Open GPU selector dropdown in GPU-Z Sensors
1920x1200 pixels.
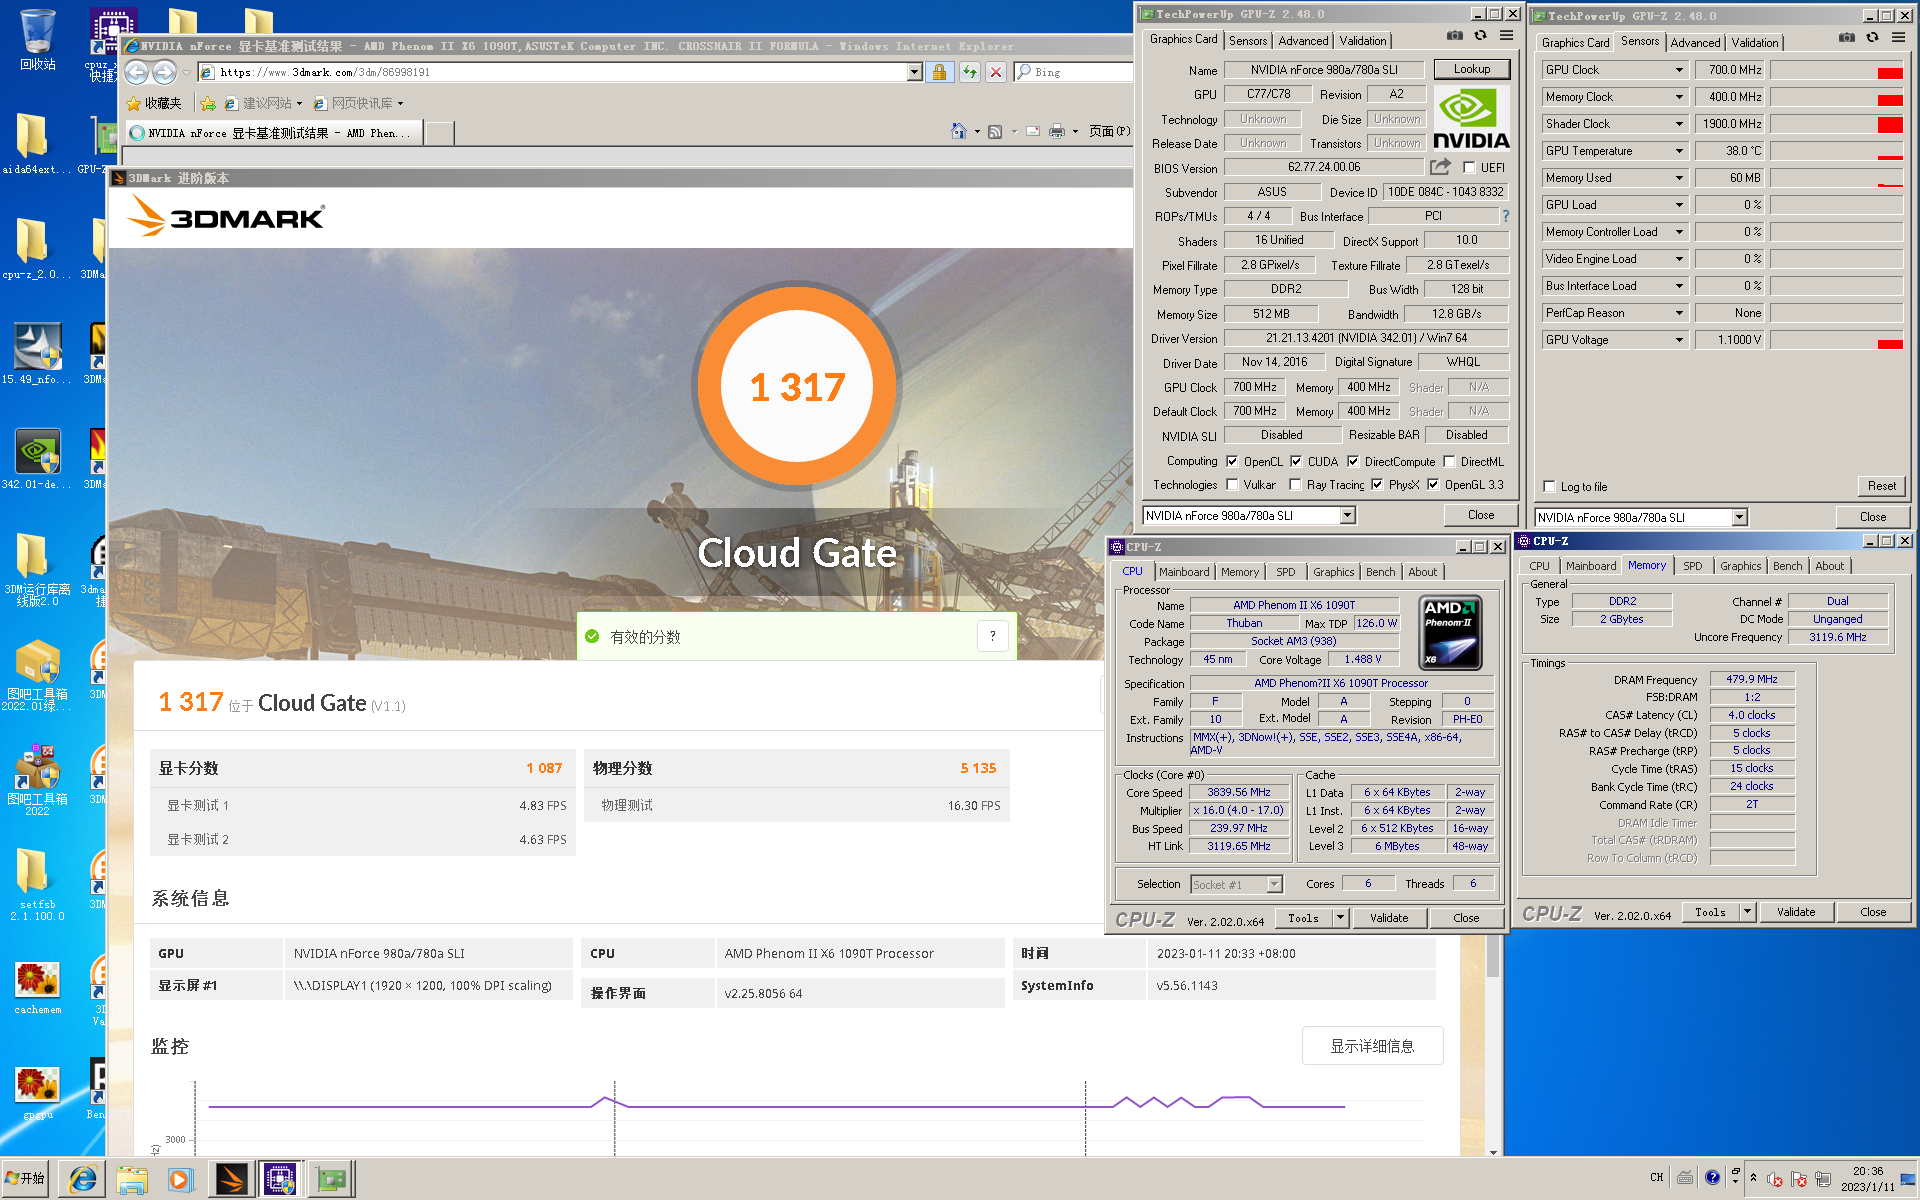1739,517
